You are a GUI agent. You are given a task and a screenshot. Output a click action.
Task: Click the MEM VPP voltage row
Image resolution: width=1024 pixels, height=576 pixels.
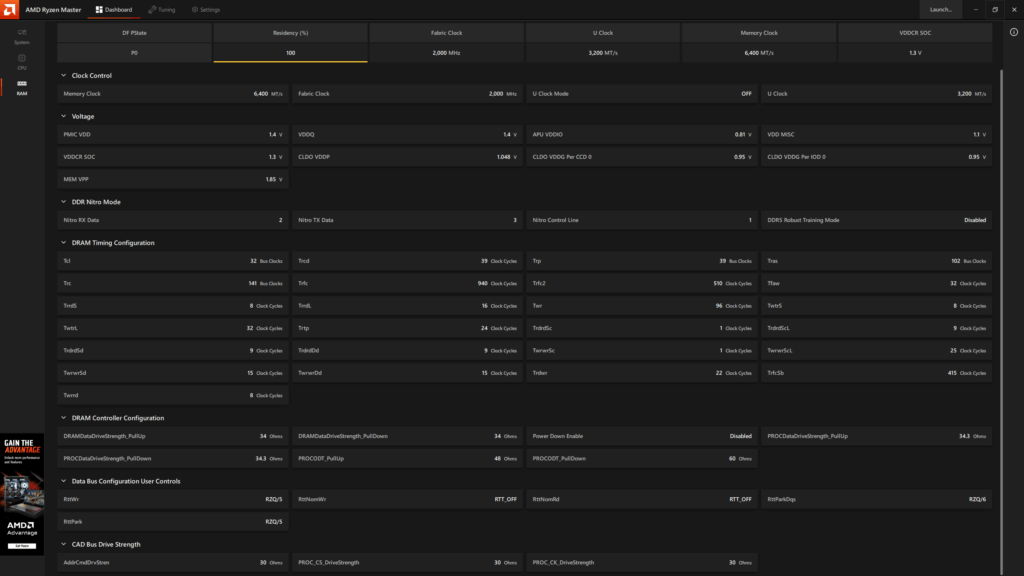pyautogui.click(x=172, y=179)
